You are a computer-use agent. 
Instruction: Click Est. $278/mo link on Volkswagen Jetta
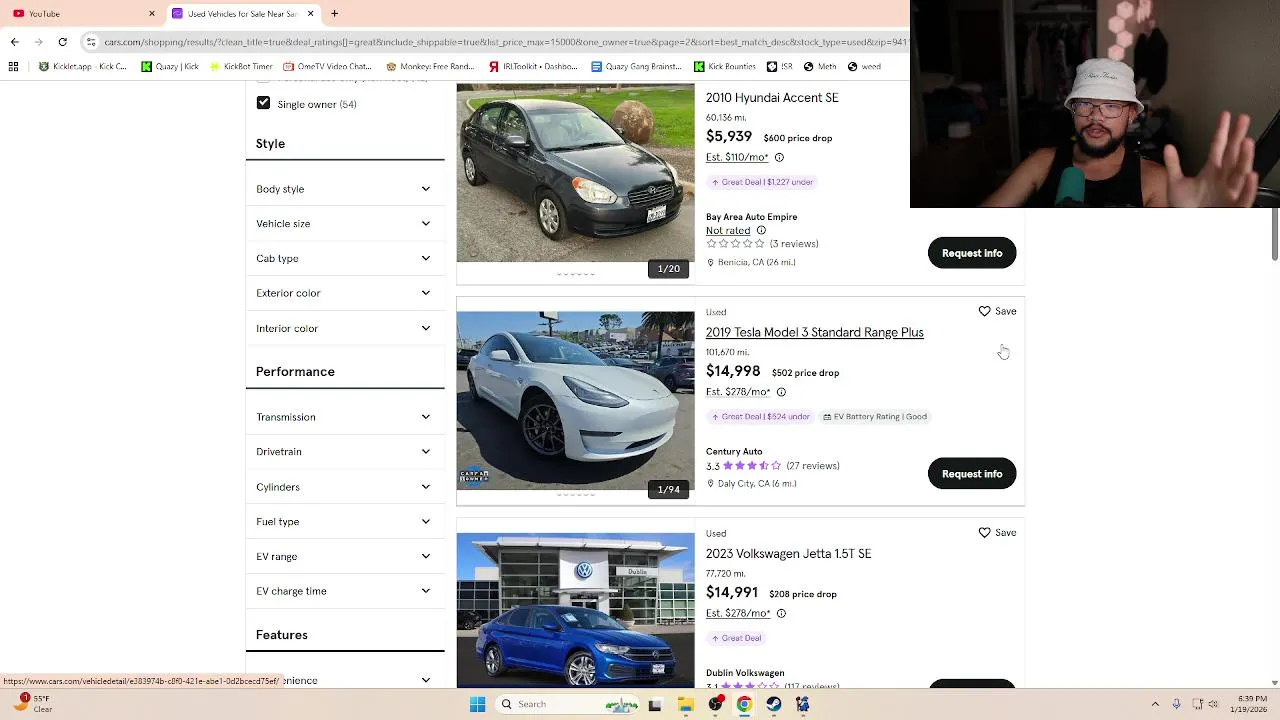(x=738, y=614)
